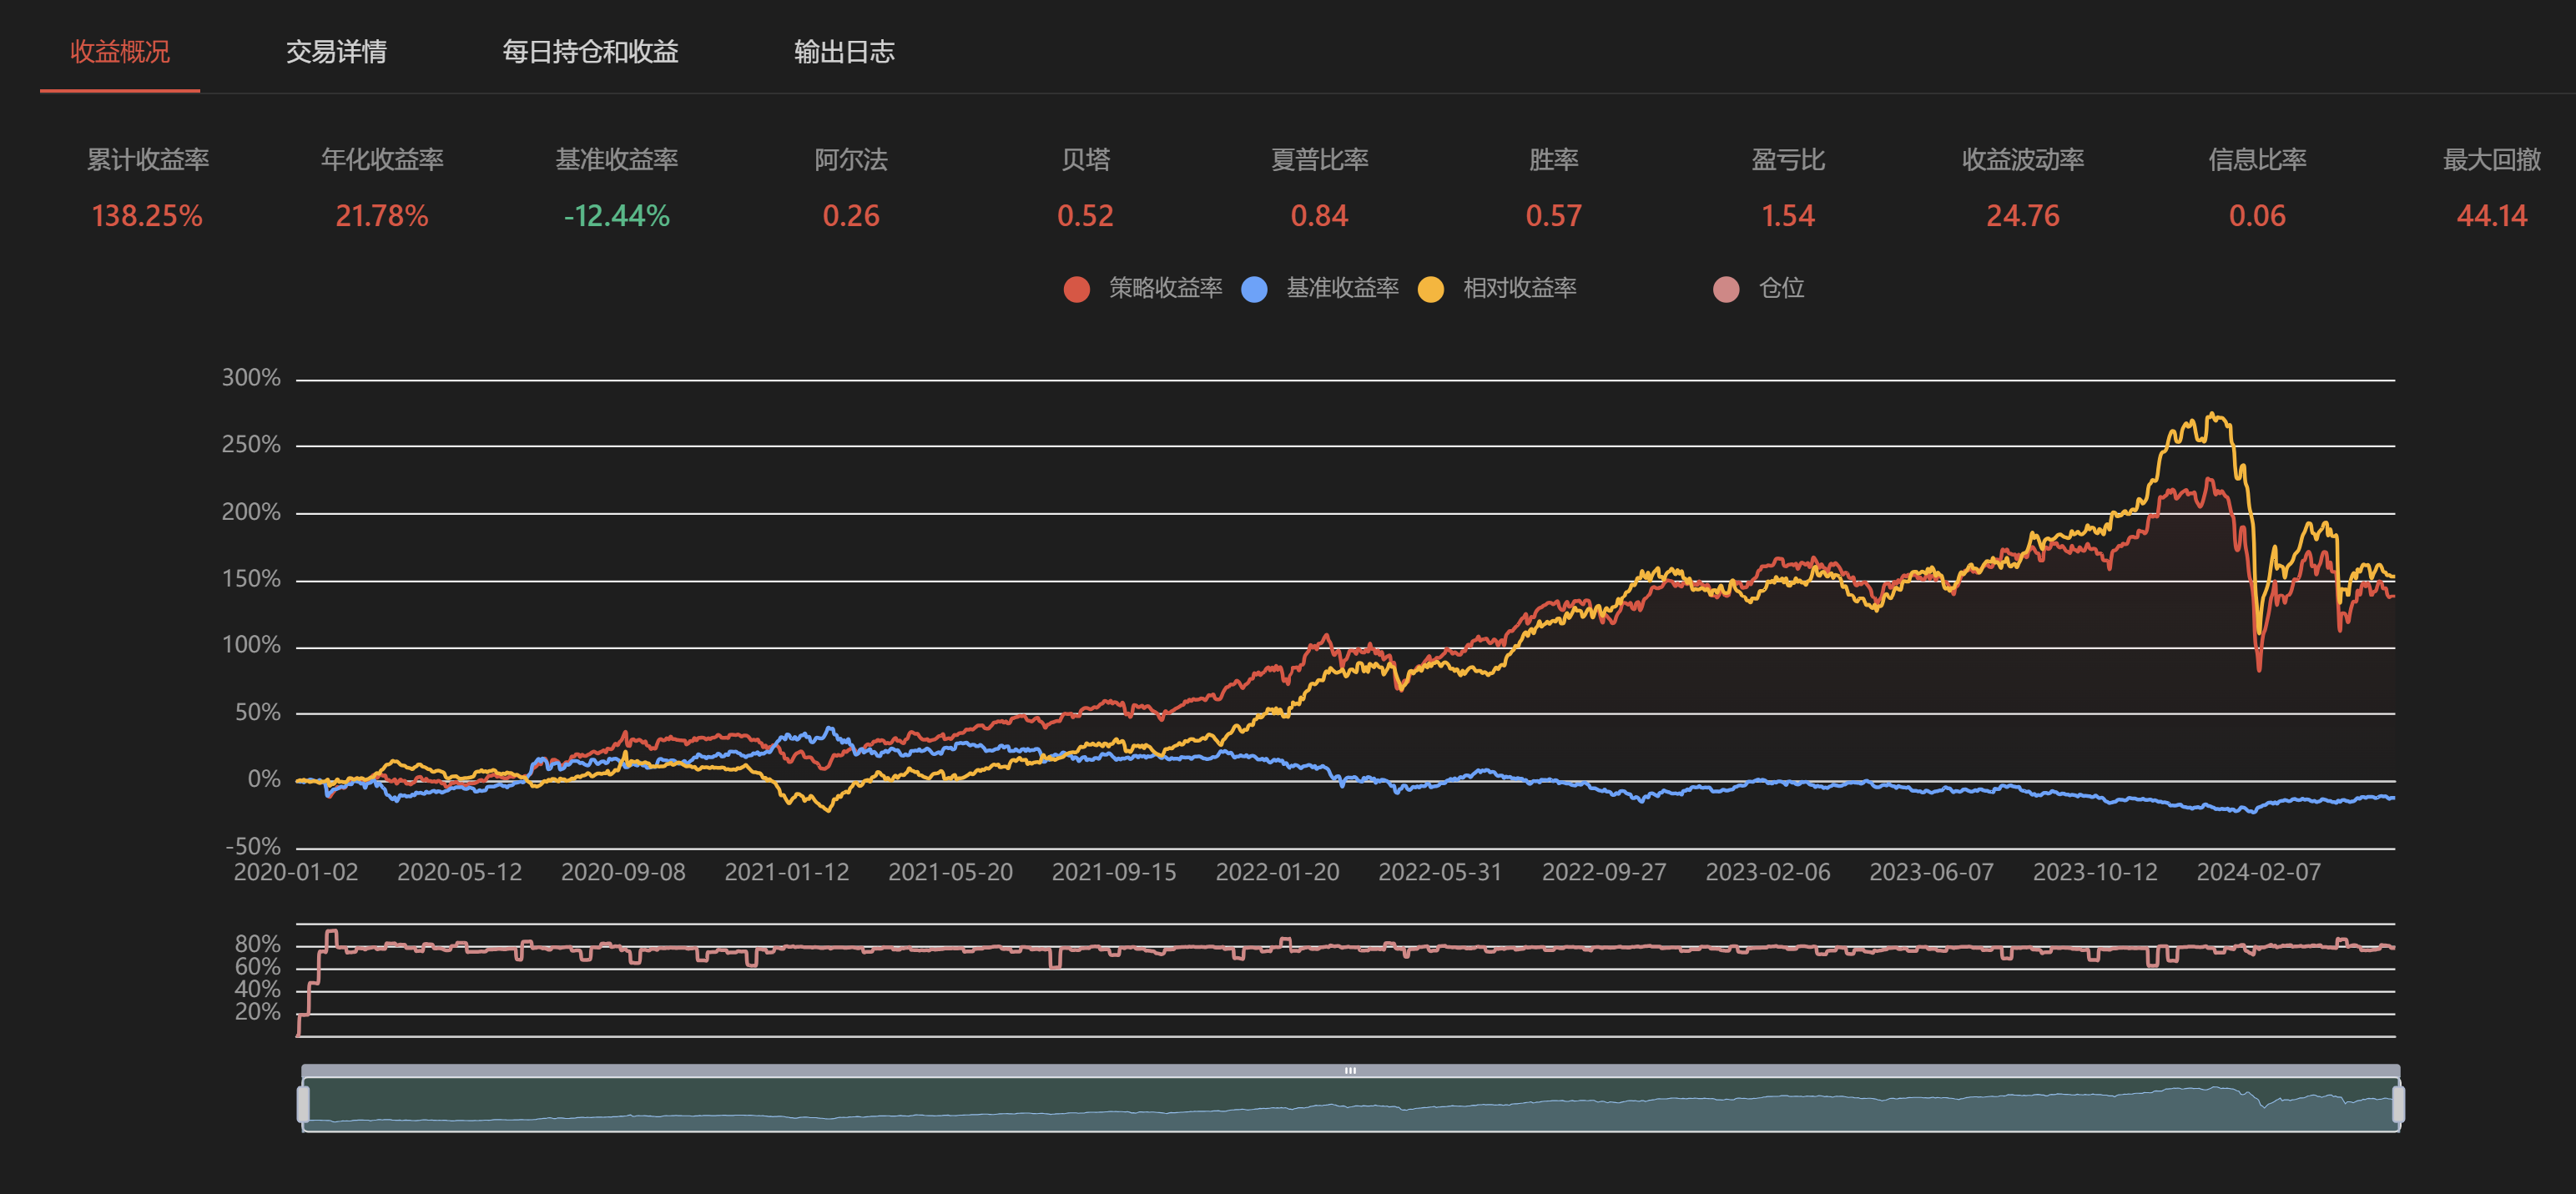Switch to 每日持仓和收益 tab
The image size is (2576, 1194).
(590, 52)
